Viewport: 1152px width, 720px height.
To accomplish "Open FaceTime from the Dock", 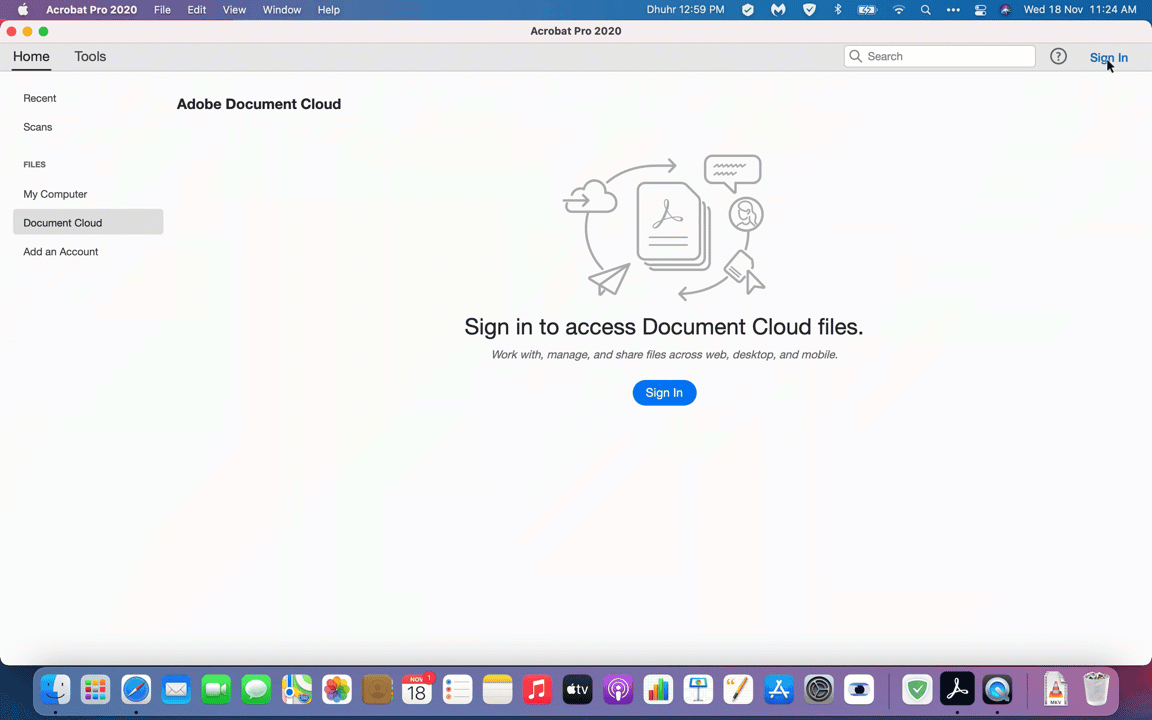I will click(x=216, y=690).
